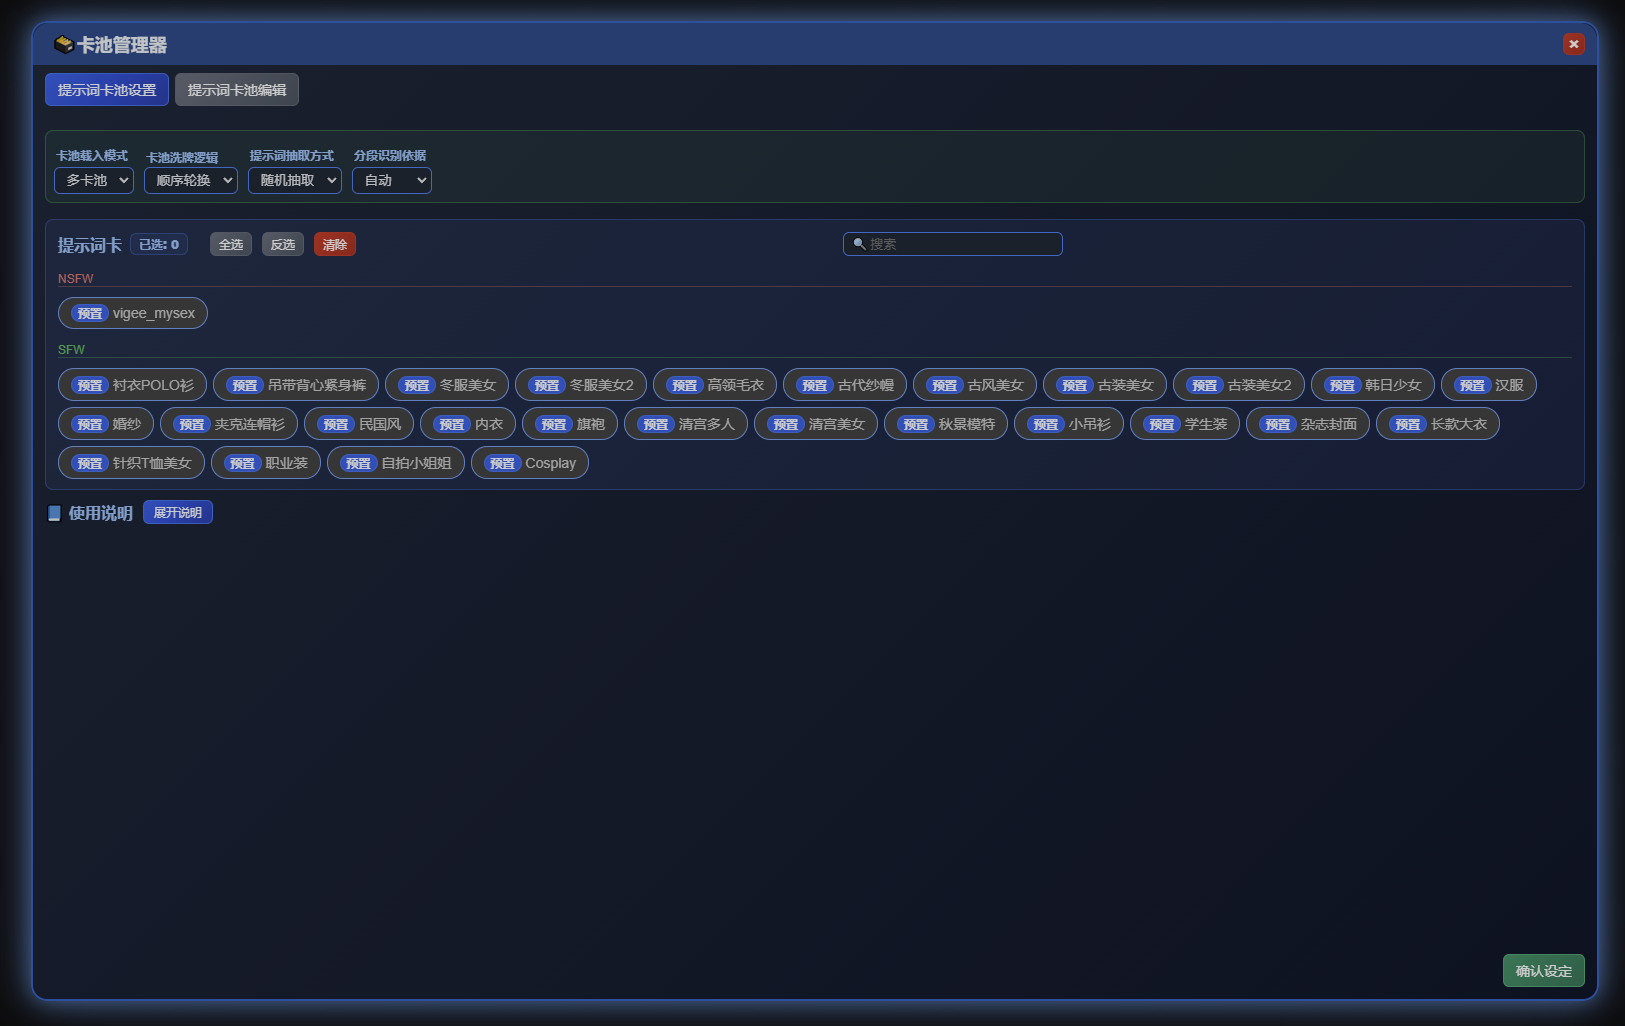Viewport: 1625px width, 1026px height.
Task: Click the 反选 button
Action: pyautogui.click(x=283, y=244)
